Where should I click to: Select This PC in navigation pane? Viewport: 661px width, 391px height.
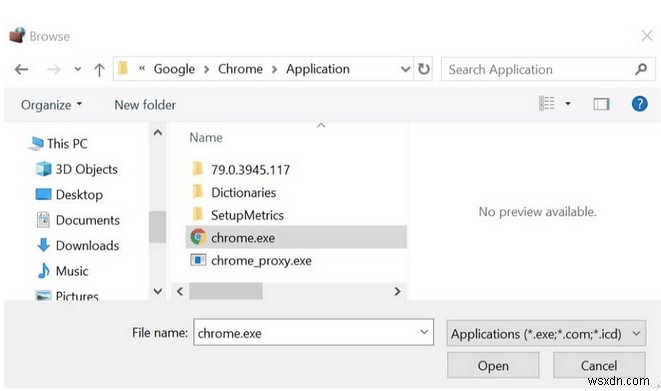(x=58, y=143)
